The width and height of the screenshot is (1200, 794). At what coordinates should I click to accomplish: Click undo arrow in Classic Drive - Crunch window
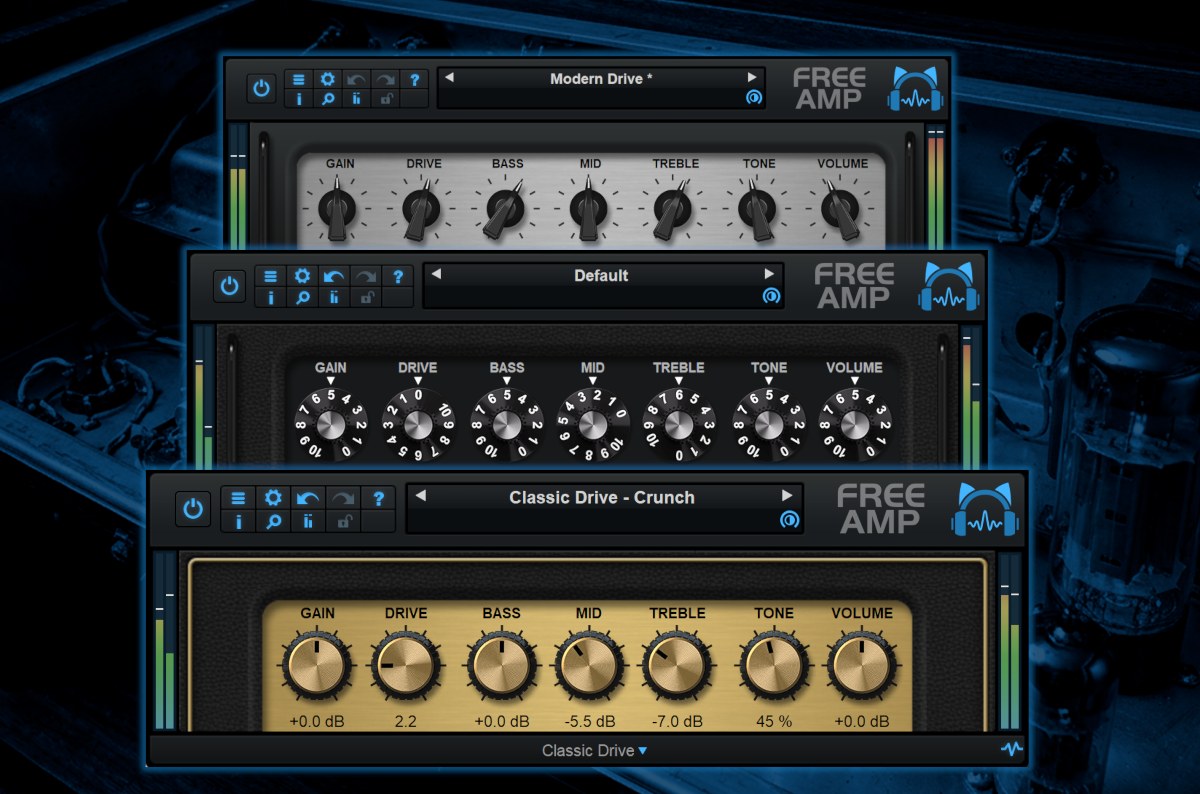(x=308, y=497)
